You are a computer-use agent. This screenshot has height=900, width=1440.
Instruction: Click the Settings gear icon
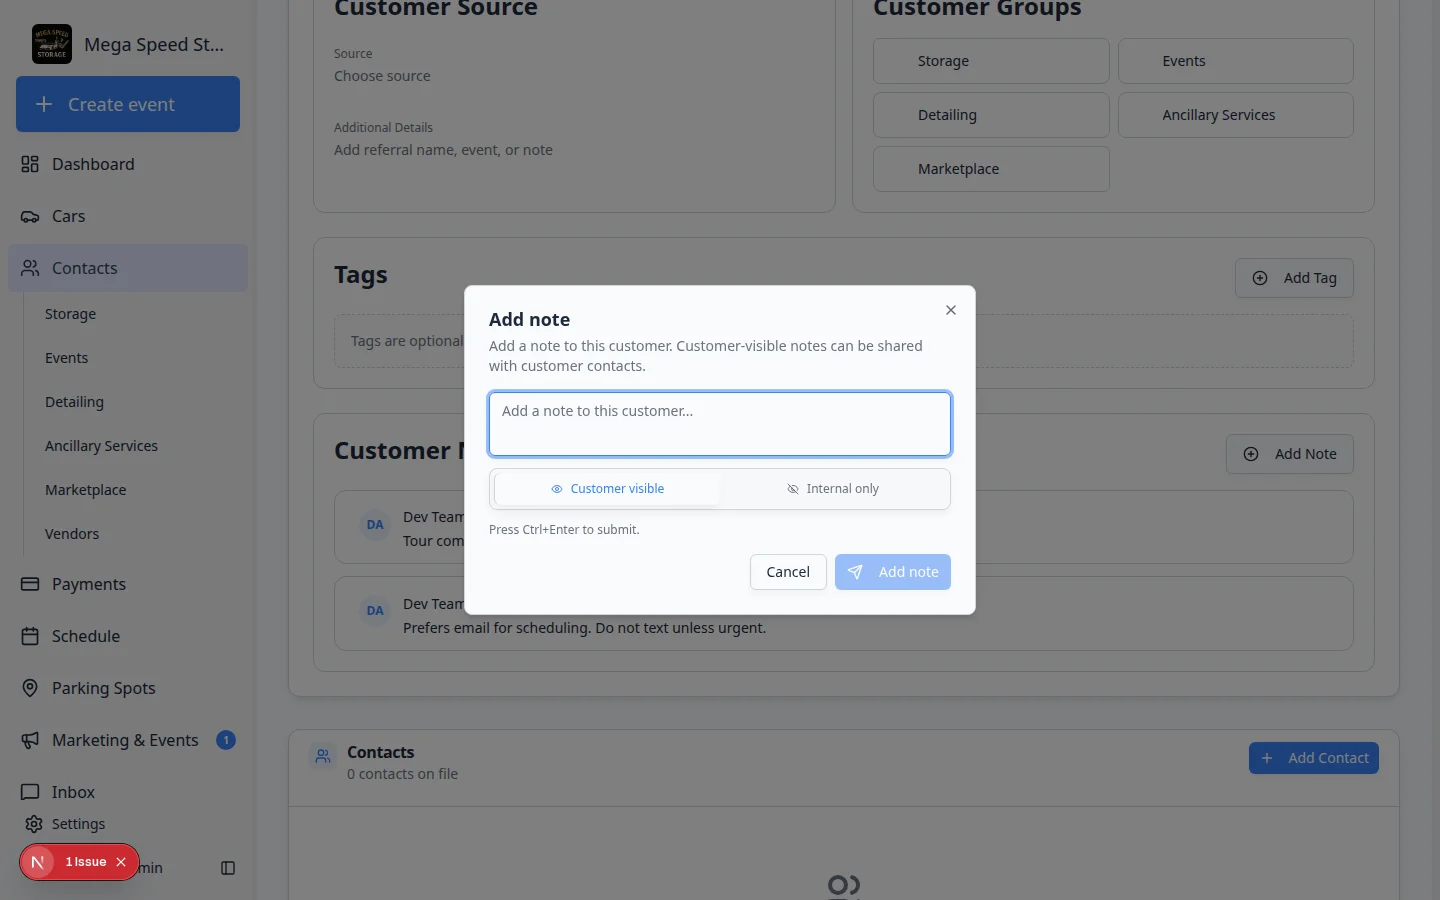[34, 824]
